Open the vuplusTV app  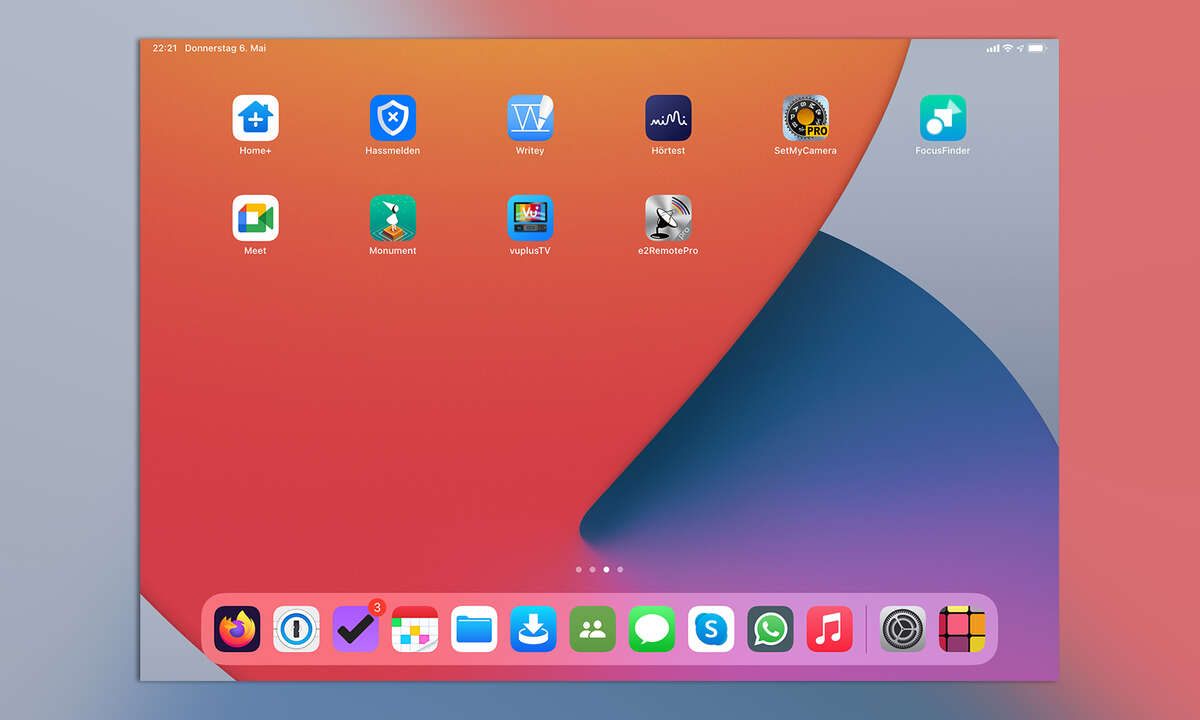click(530, 218)
